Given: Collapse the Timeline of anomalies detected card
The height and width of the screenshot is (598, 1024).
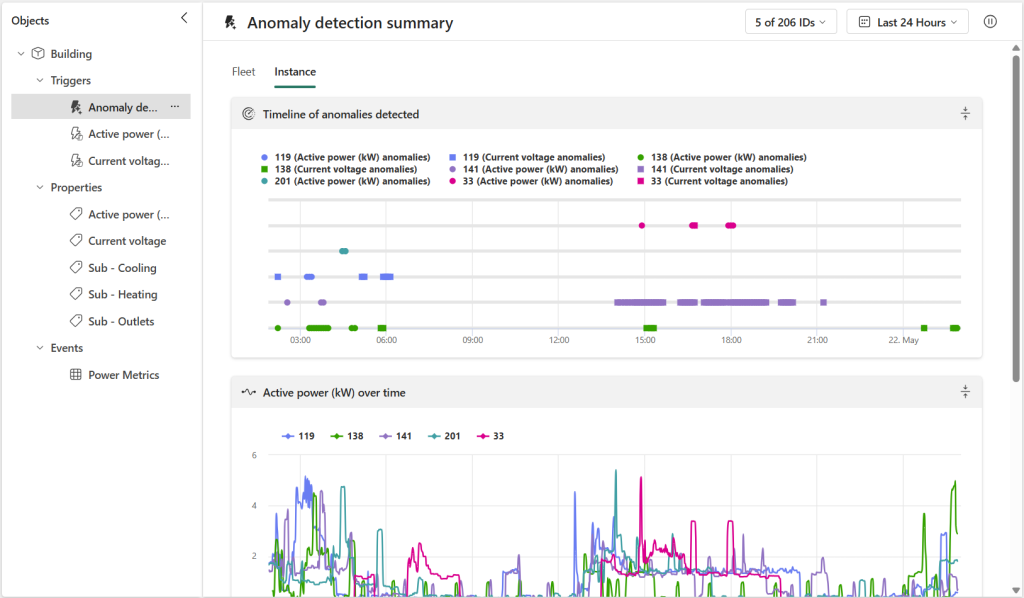Looking at the screenshot, I should click(965, 114).
